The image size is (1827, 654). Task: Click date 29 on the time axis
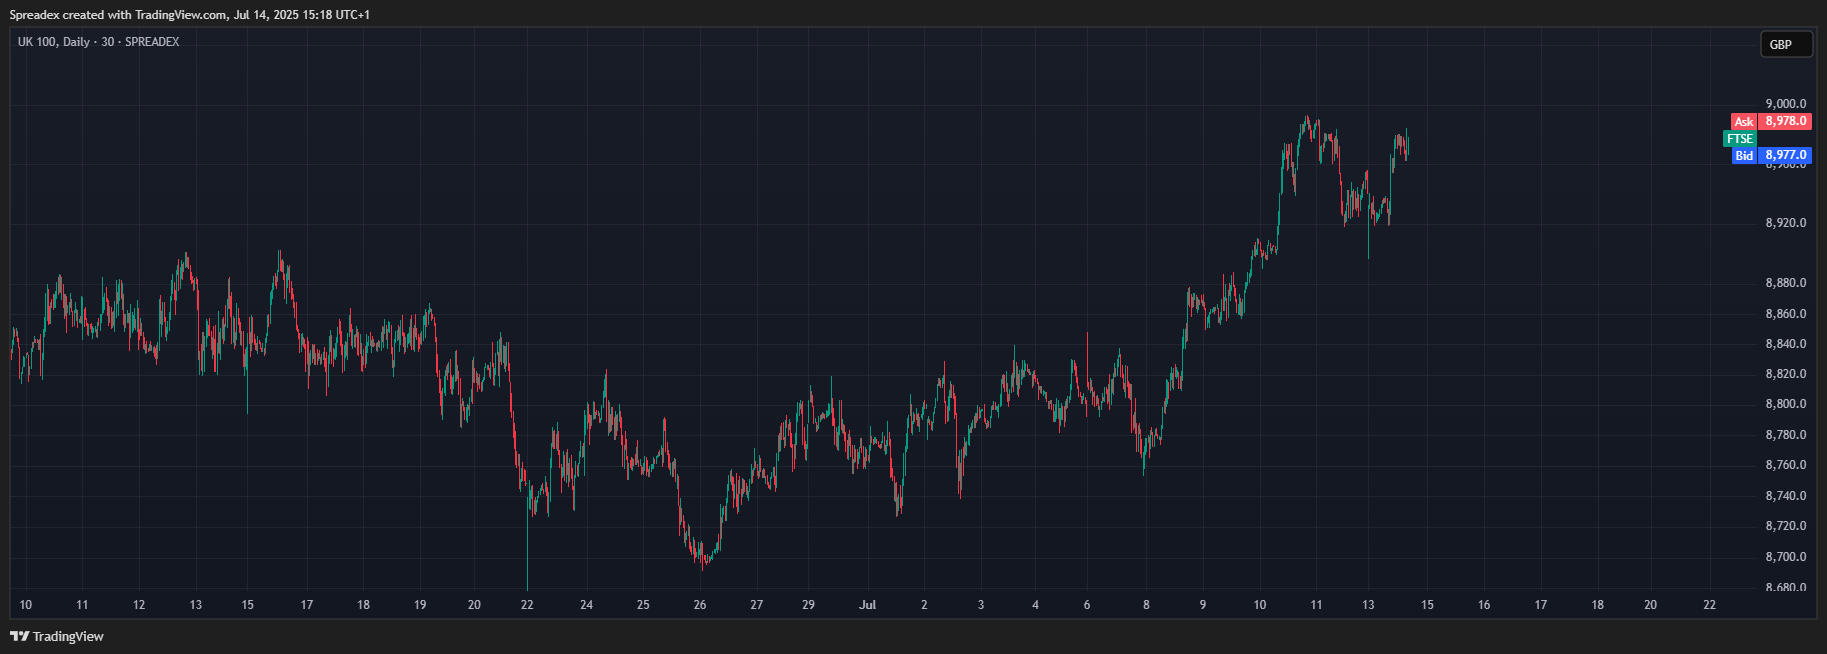pos(809,605)
